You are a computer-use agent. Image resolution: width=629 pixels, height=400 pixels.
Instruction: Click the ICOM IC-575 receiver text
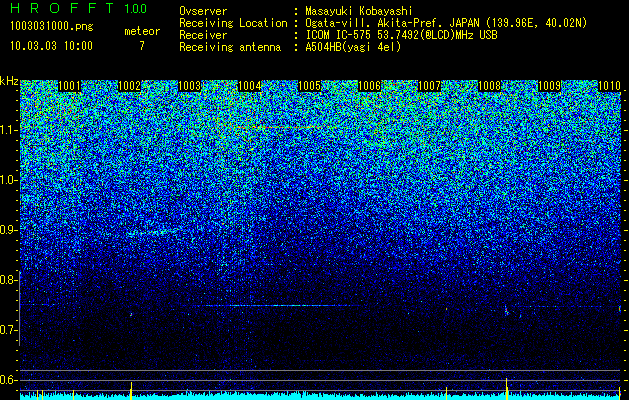(401, 35)
